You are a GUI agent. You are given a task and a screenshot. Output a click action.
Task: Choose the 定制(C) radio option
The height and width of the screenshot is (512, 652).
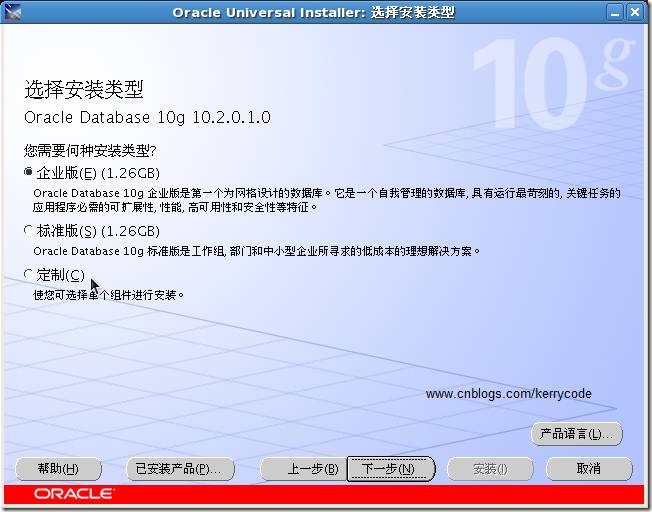tap(28, 274)
